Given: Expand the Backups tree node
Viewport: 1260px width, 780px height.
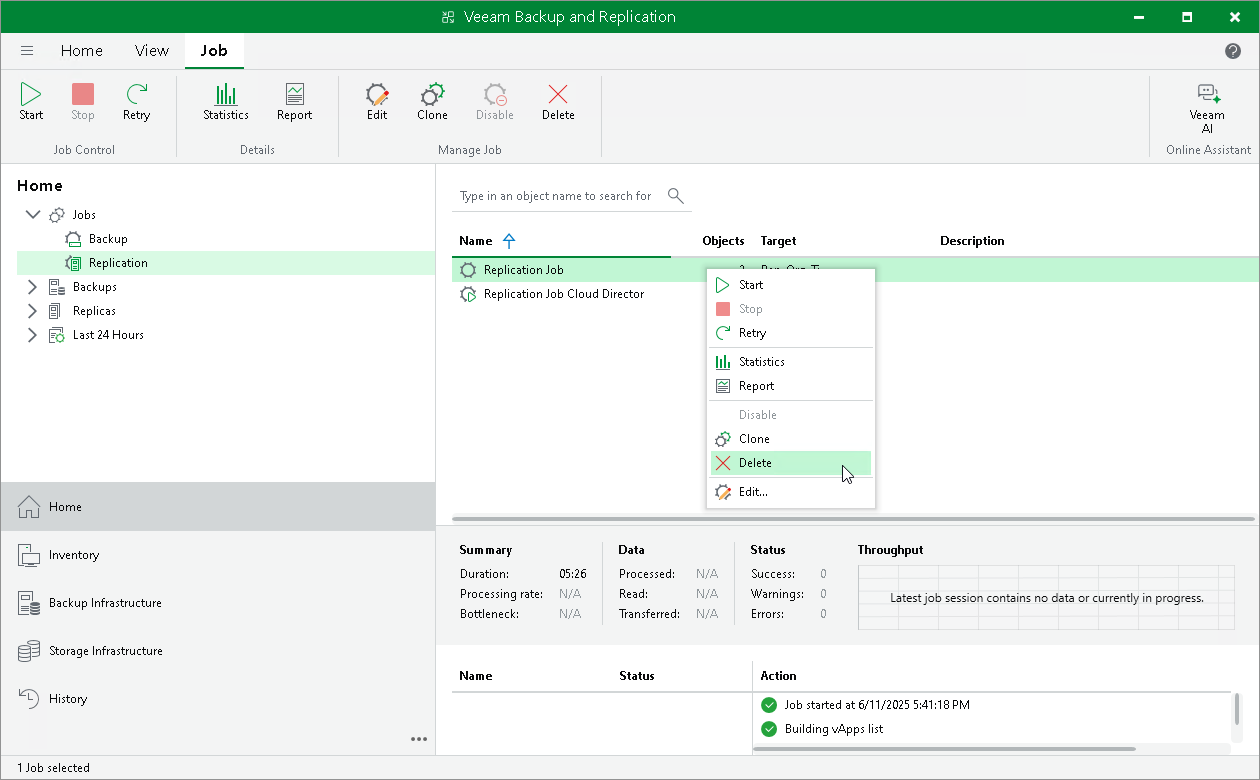Looking at the screenshot, I should point(31,286).
